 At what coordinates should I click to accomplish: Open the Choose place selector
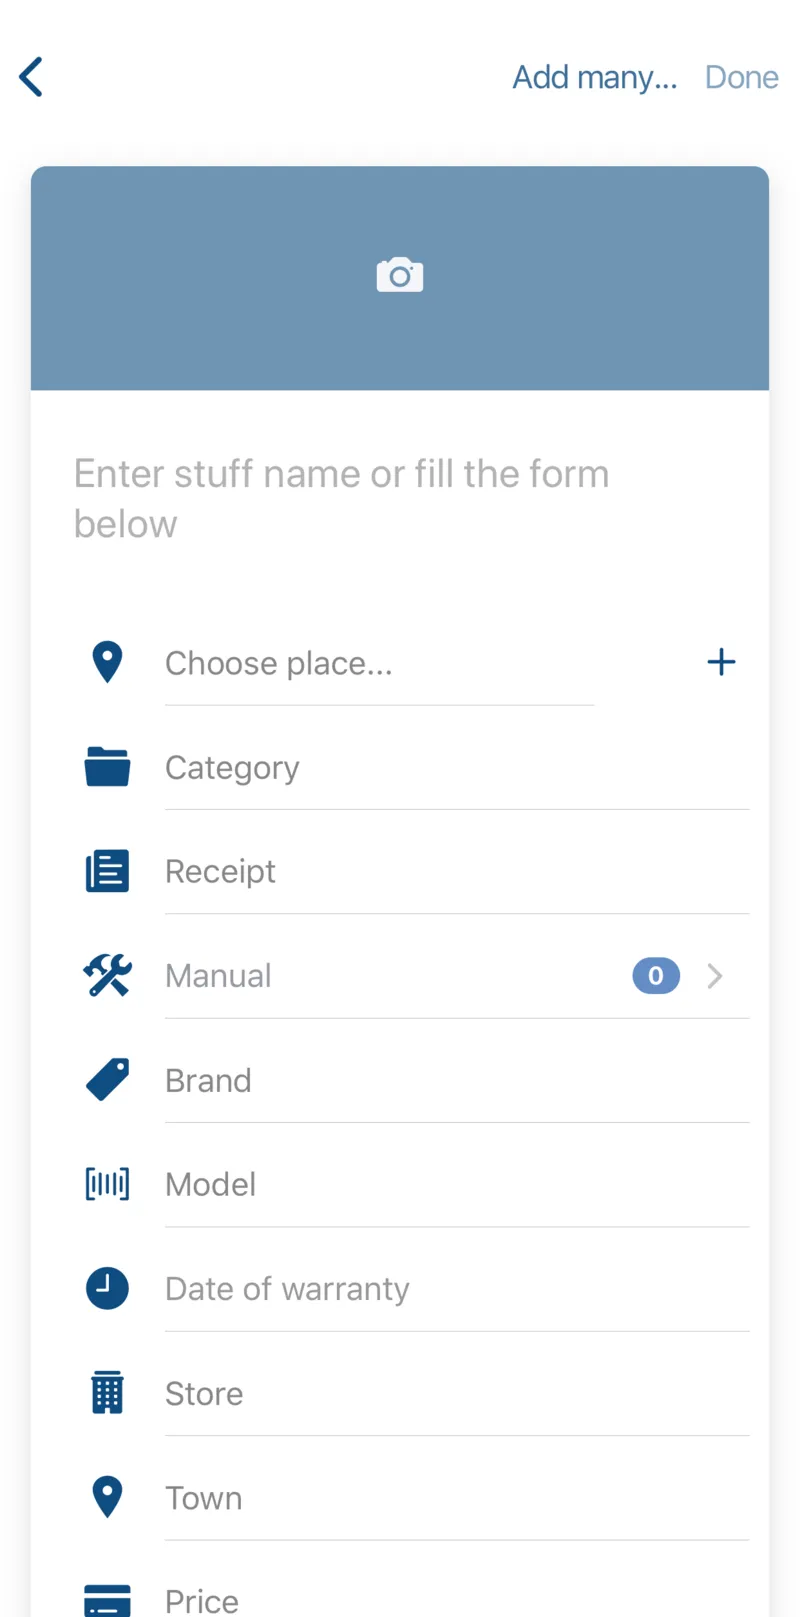tap(378, 664)
